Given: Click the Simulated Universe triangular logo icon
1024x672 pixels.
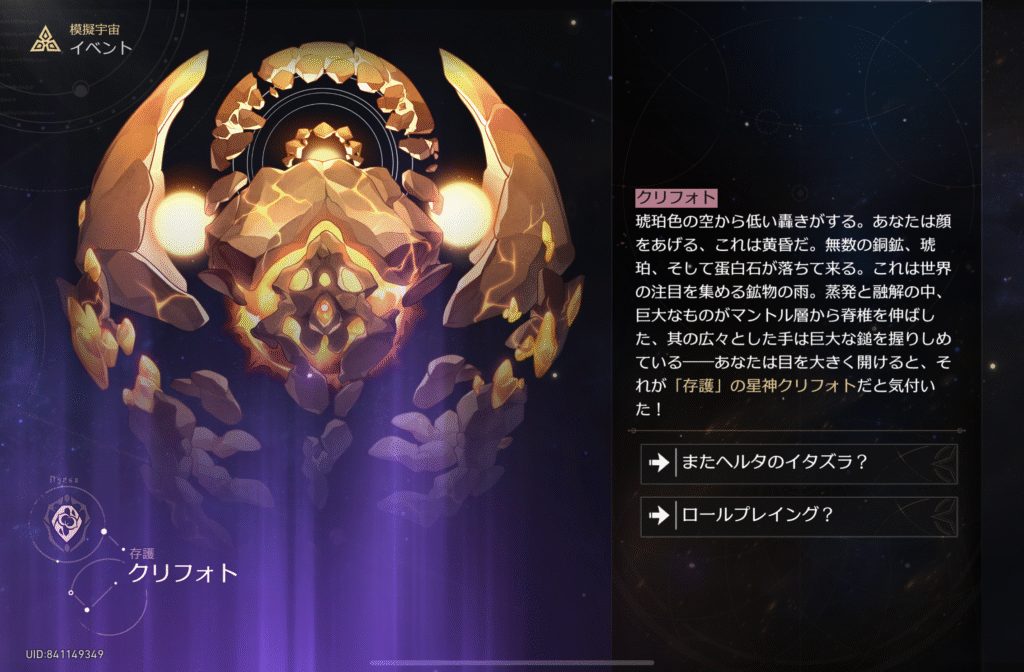Looking at the screenshot, I should tap(46, 39).
